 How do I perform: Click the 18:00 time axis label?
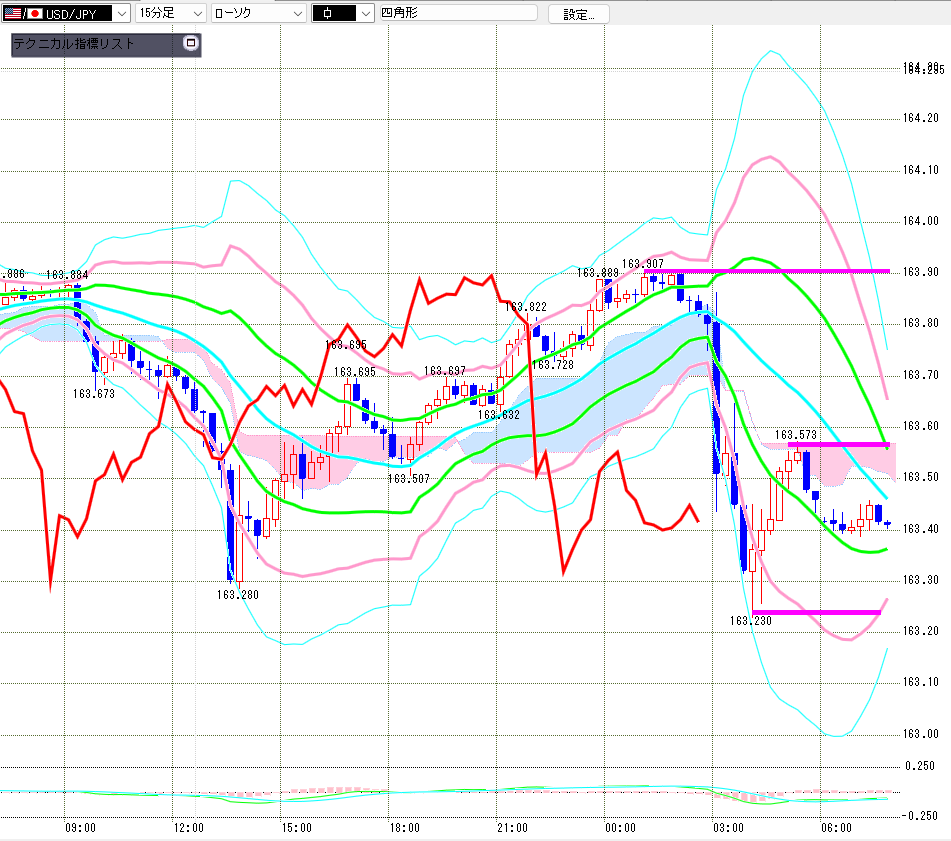tap(404, 828)
